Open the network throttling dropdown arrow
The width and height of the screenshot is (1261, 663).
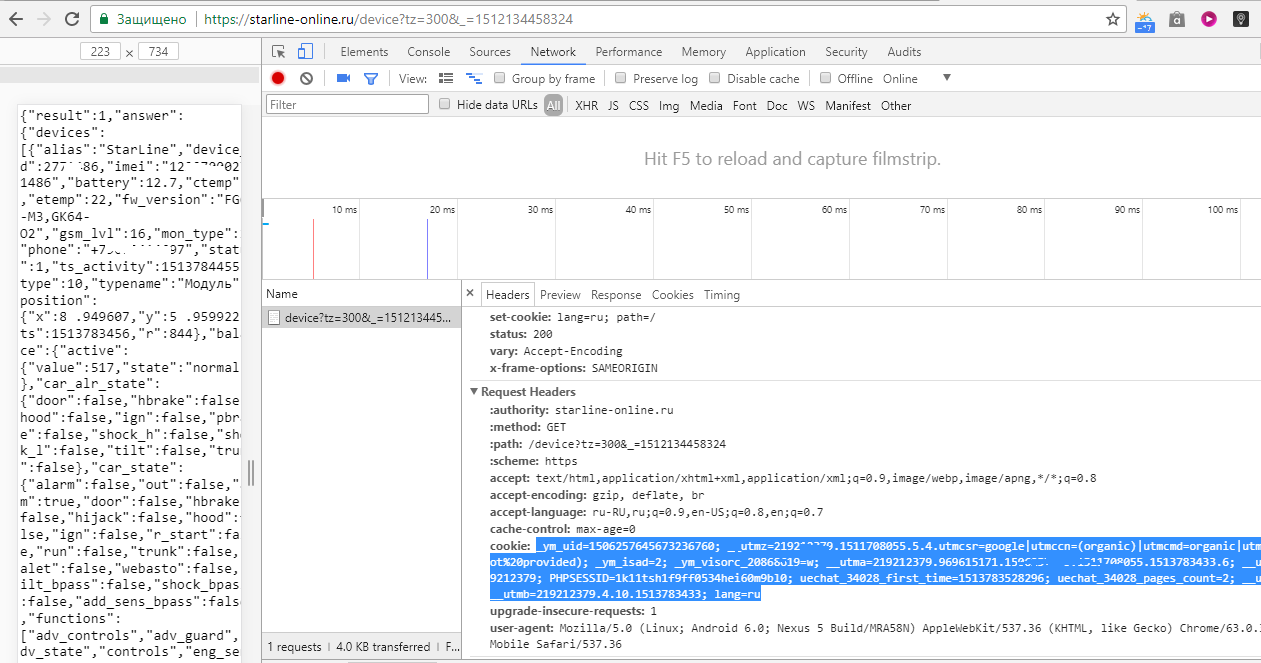(x=946, y=78)
